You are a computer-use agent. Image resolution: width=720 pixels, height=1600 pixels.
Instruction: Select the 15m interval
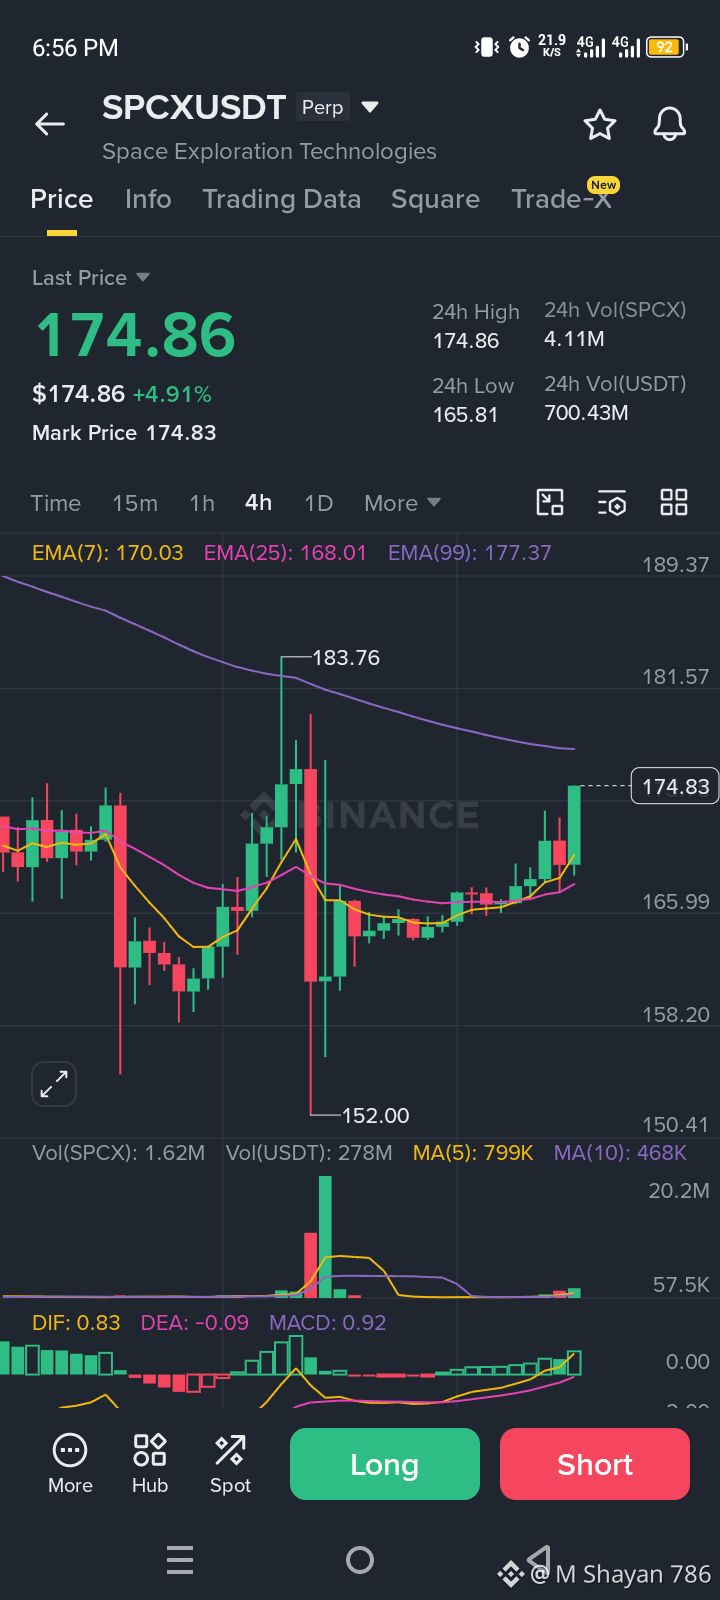click(x=135, y=503)
